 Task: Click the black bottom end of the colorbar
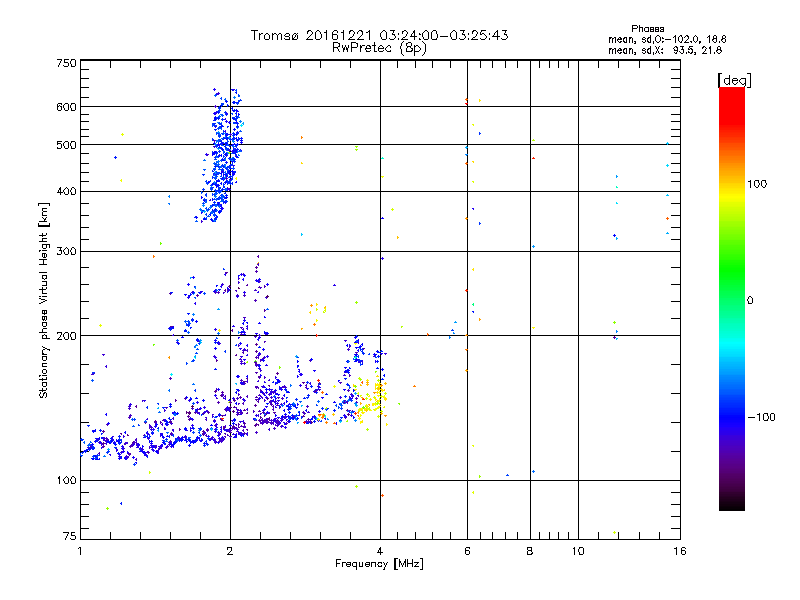click(x=732, y=504)
